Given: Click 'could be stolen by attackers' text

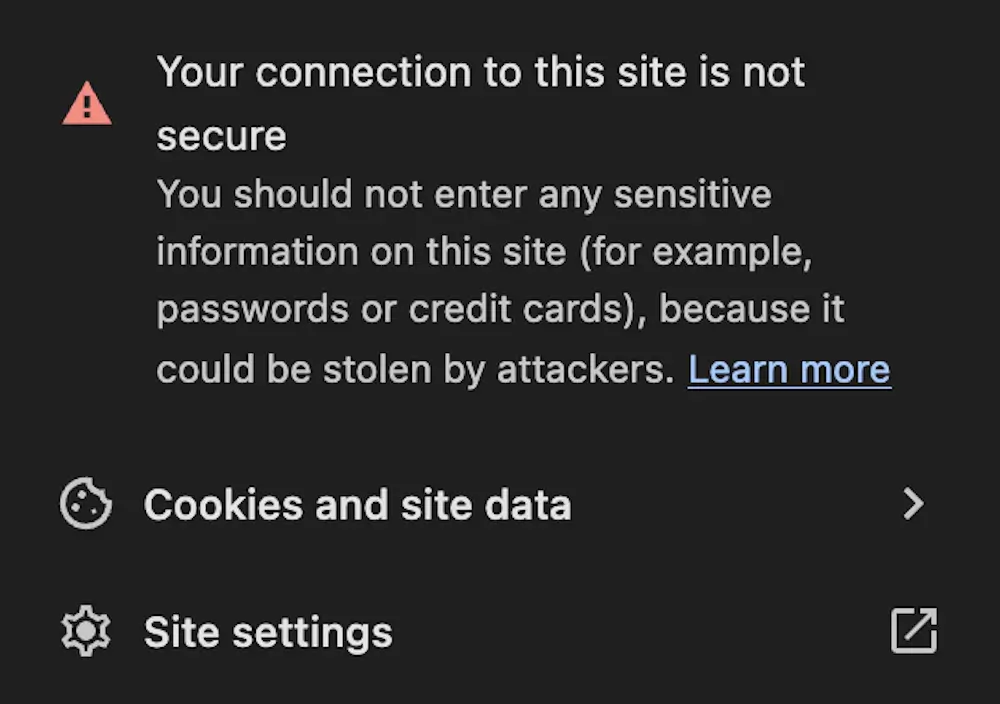Looking at the screenshot, I should click(x=415, y=370).
